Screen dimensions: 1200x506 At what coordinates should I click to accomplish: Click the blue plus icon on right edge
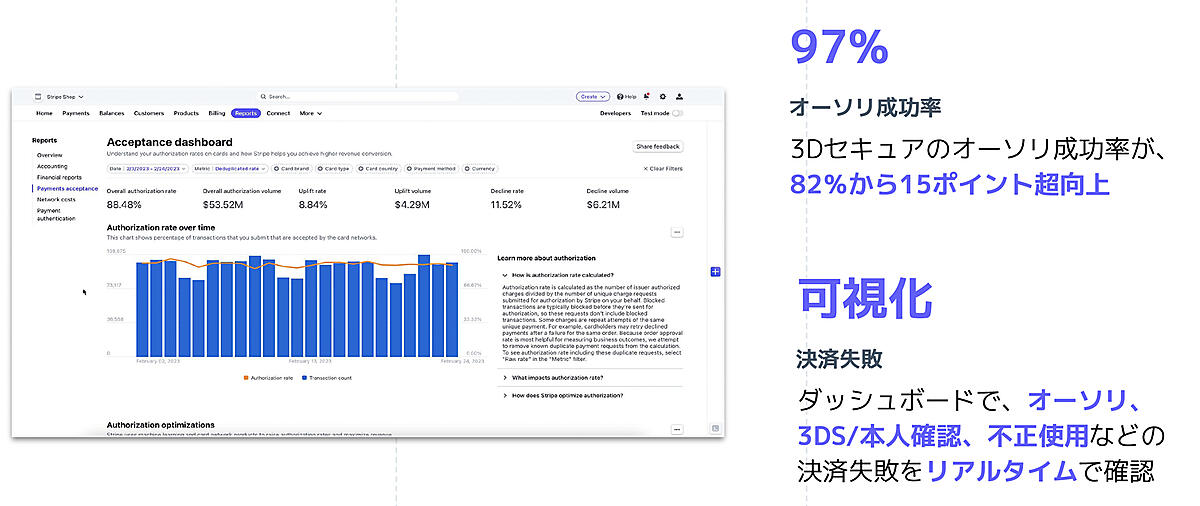point(715,271)
